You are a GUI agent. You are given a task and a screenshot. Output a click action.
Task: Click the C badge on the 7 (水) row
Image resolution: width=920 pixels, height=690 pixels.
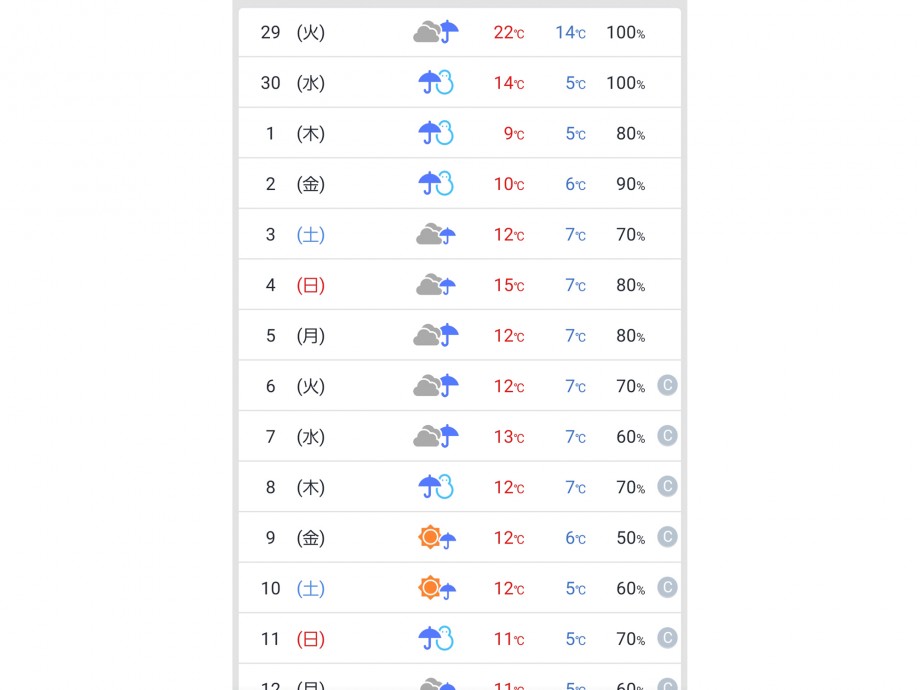(x=667, y=436)
